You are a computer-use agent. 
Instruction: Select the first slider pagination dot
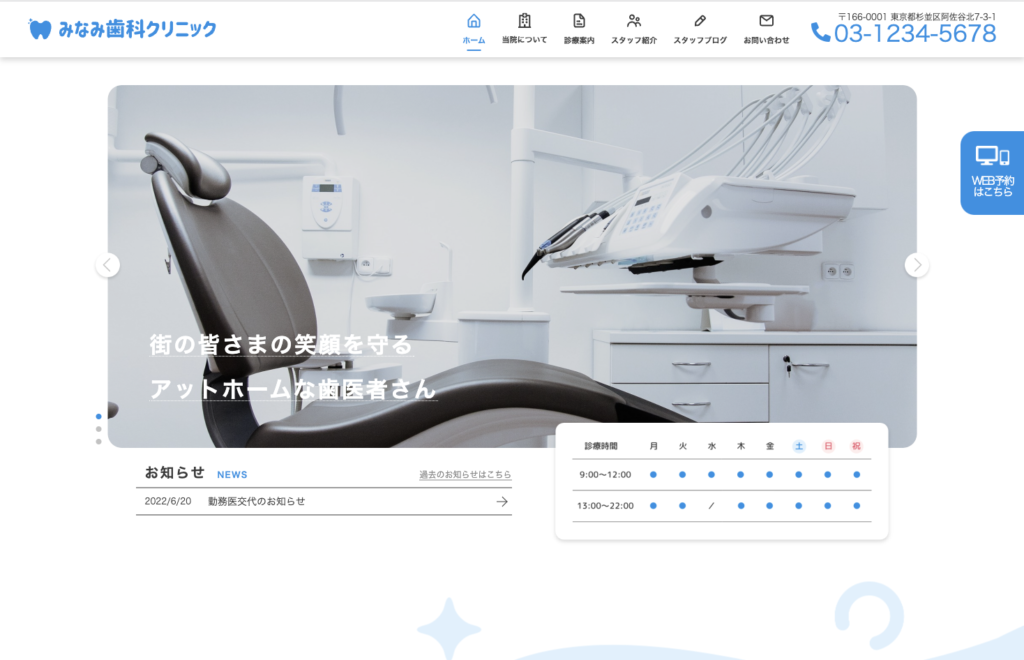click(98, 416)
